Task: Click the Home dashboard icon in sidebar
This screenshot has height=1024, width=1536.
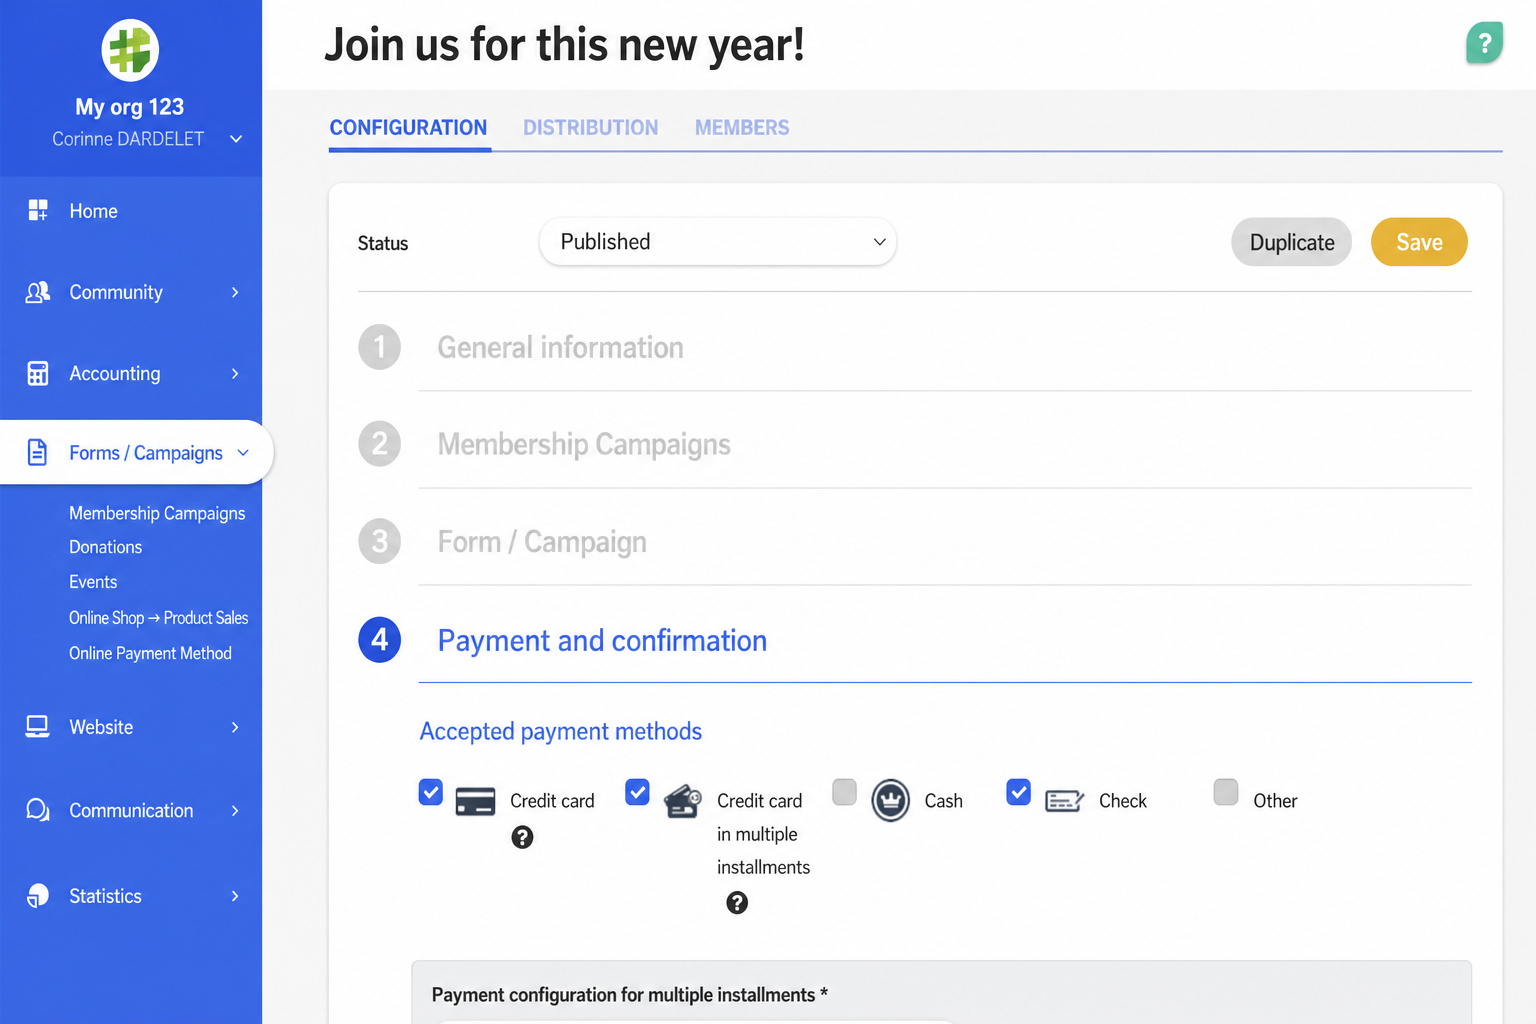Action: tap(38, 210)
